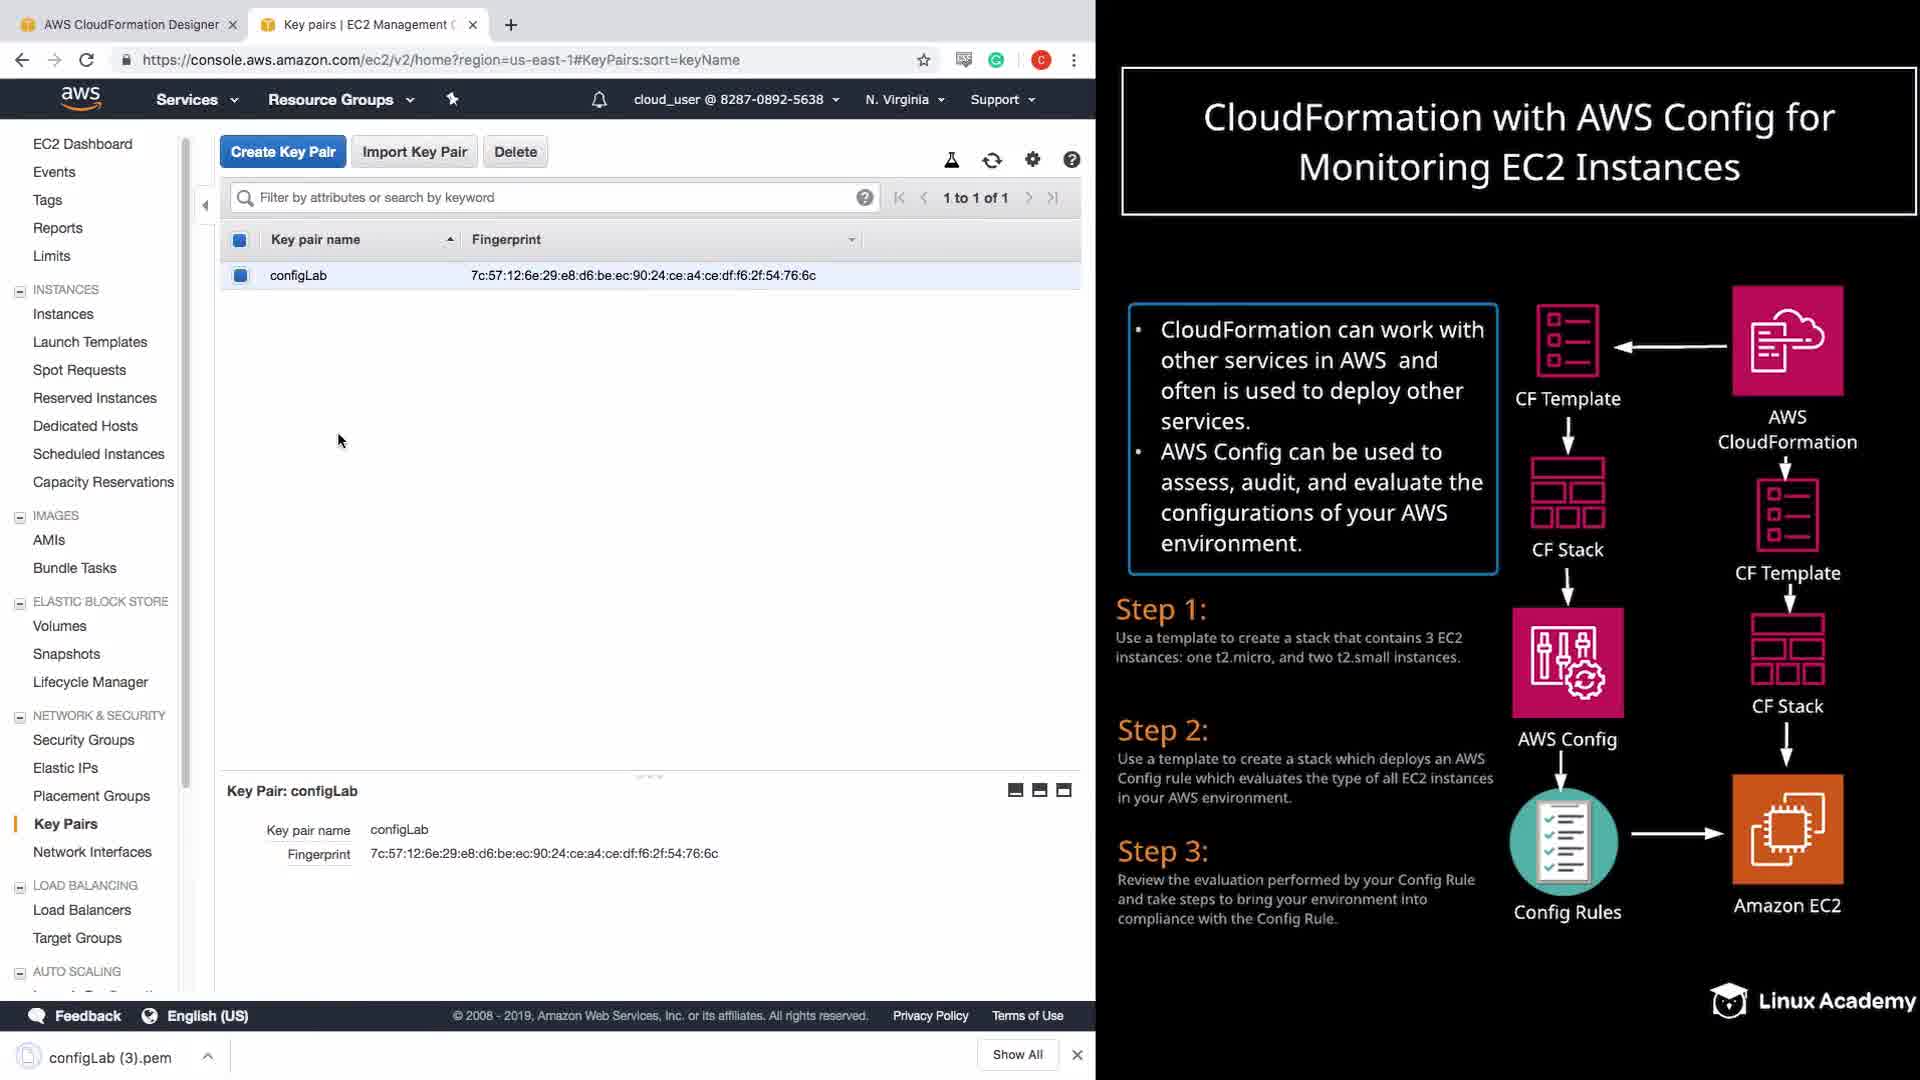
Task: Bookmark the page with the star icon
Action: tap(923, 60)
